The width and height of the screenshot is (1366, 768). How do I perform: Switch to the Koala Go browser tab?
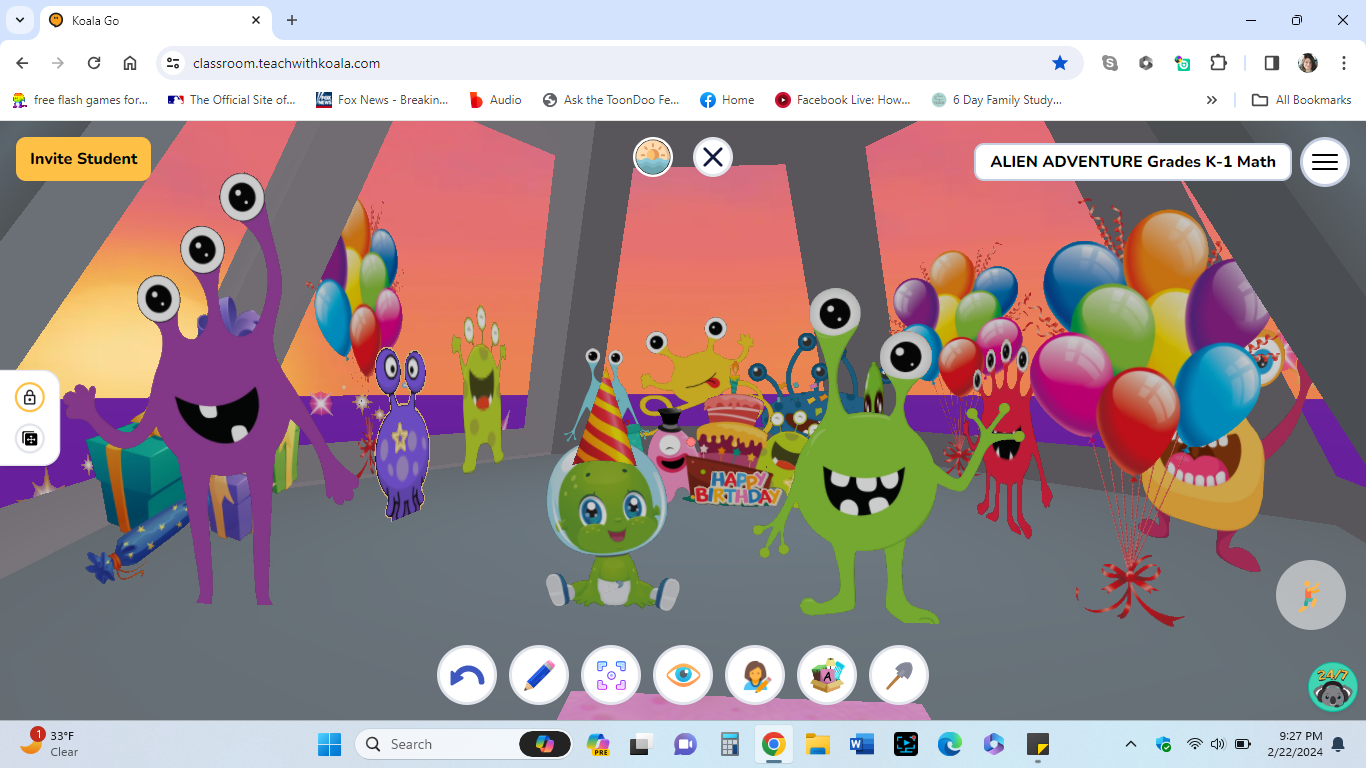(x=140, y=20)
